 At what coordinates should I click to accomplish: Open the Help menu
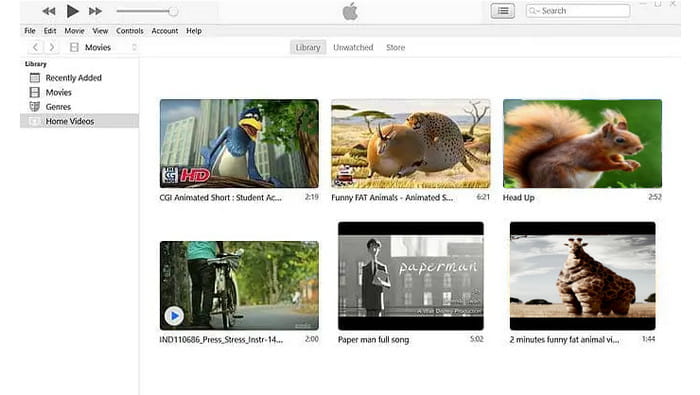point(194,31)
